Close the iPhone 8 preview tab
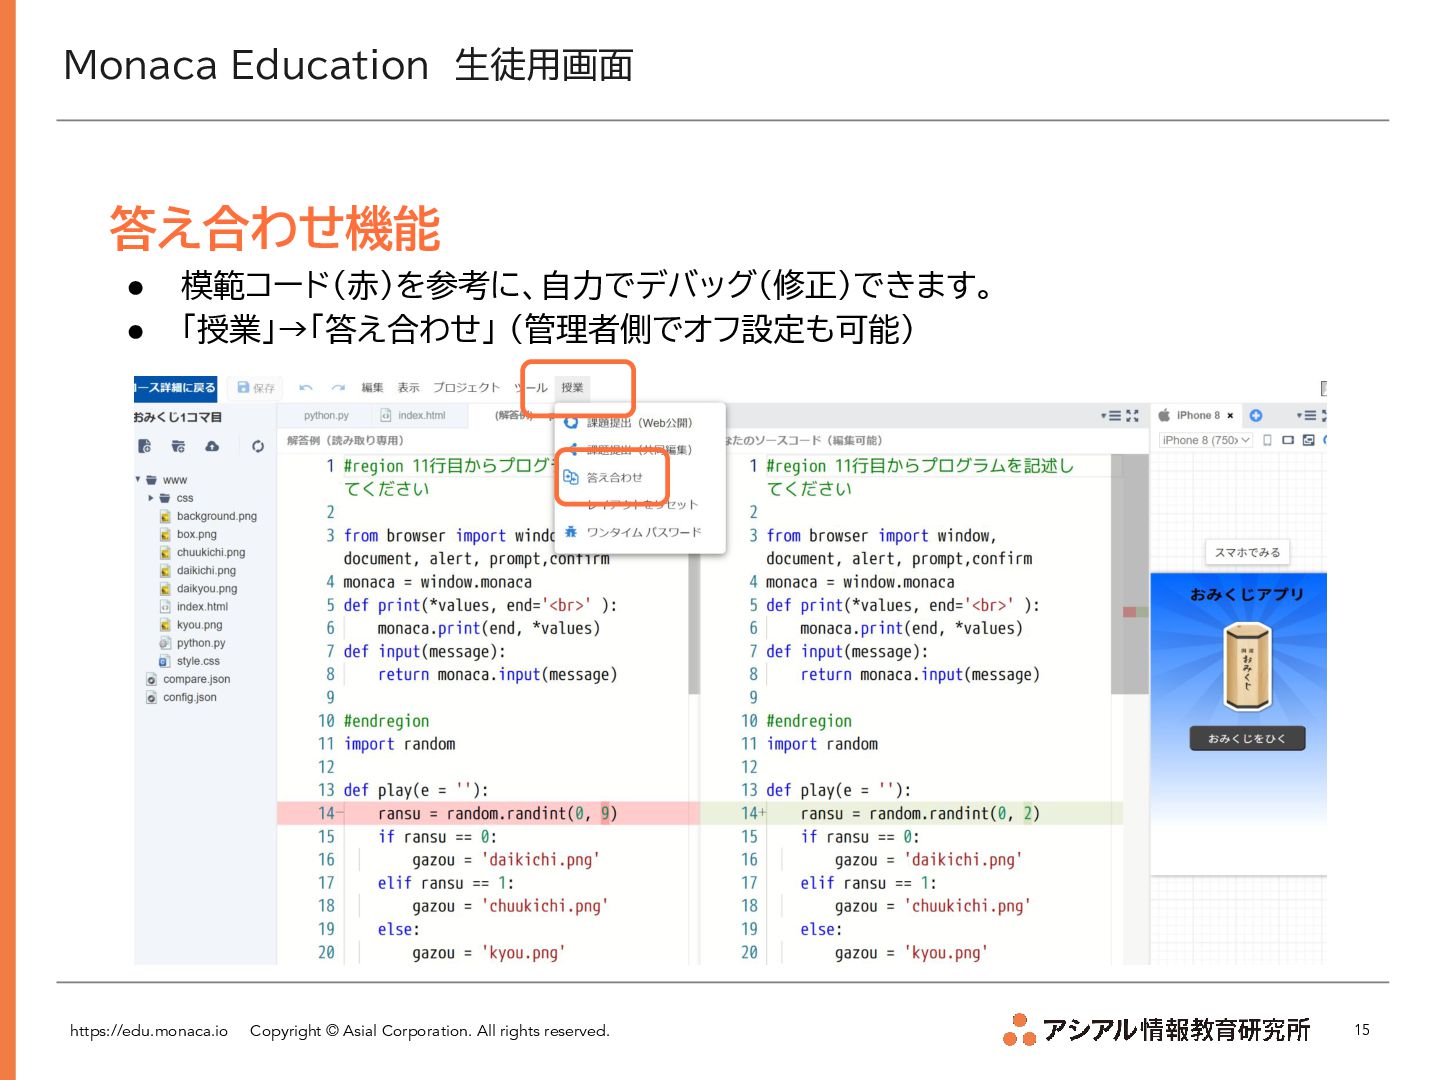 [1230, 415]
